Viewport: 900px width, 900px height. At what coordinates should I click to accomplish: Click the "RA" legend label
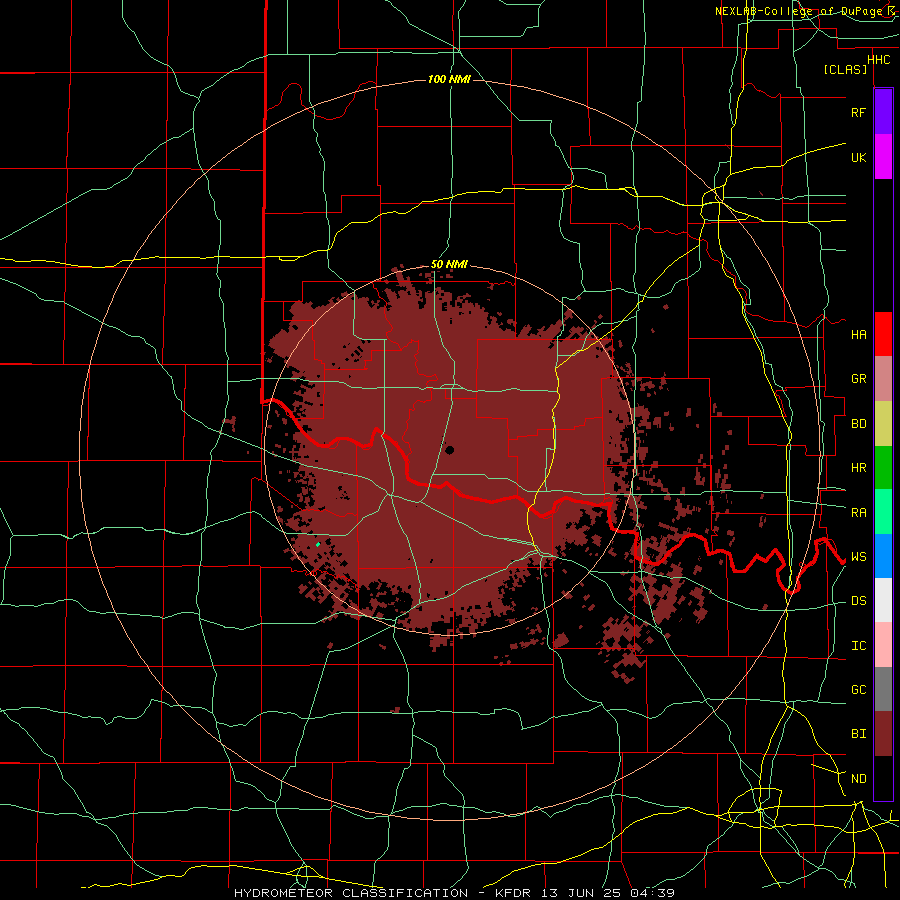(x=858, y=513)
